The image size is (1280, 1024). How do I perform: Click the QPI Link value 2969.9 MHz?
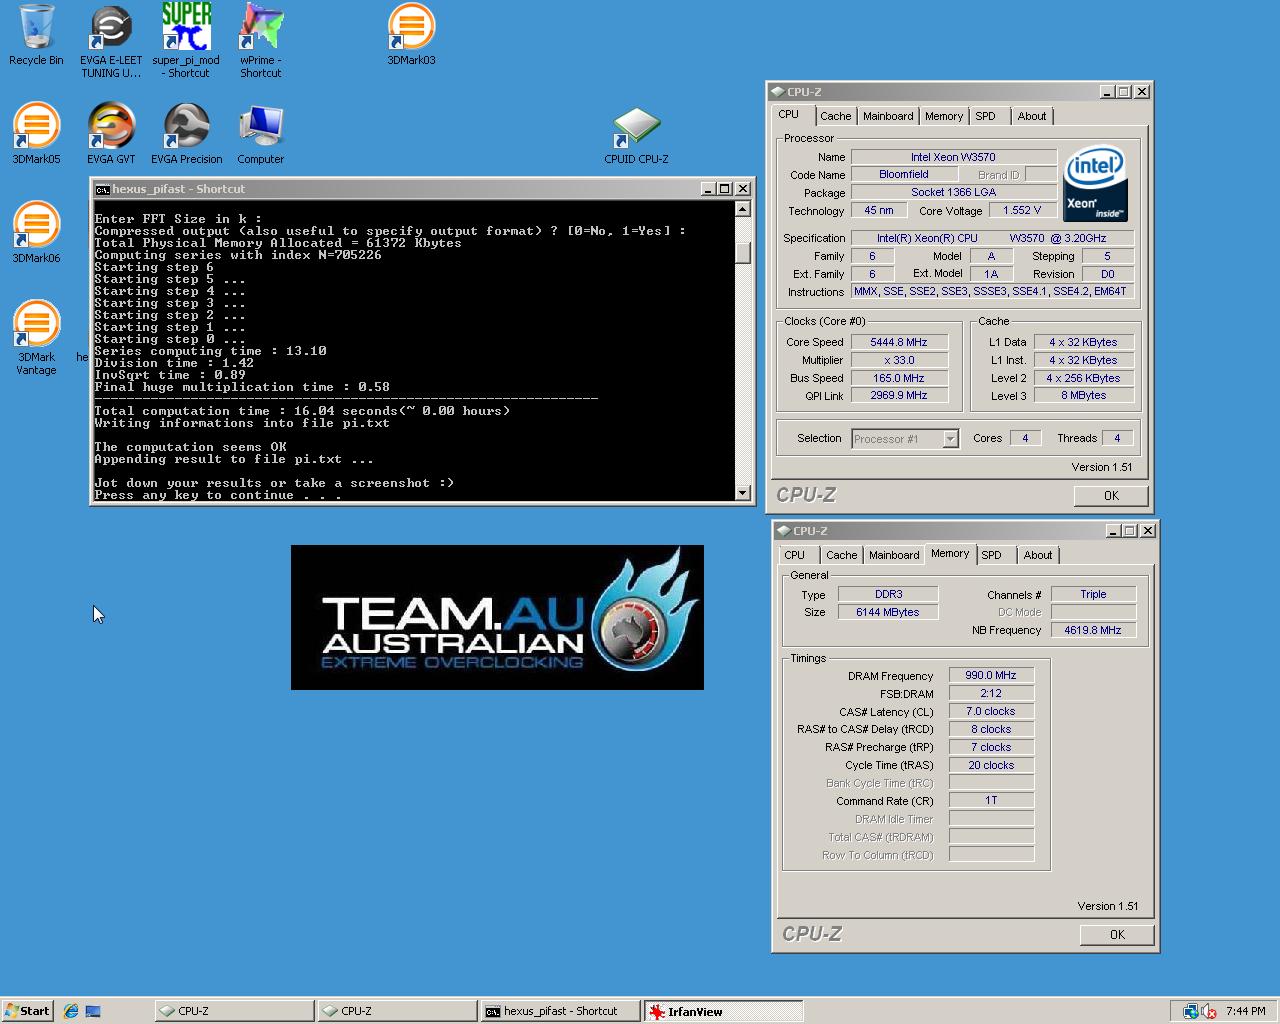(898, 396)
